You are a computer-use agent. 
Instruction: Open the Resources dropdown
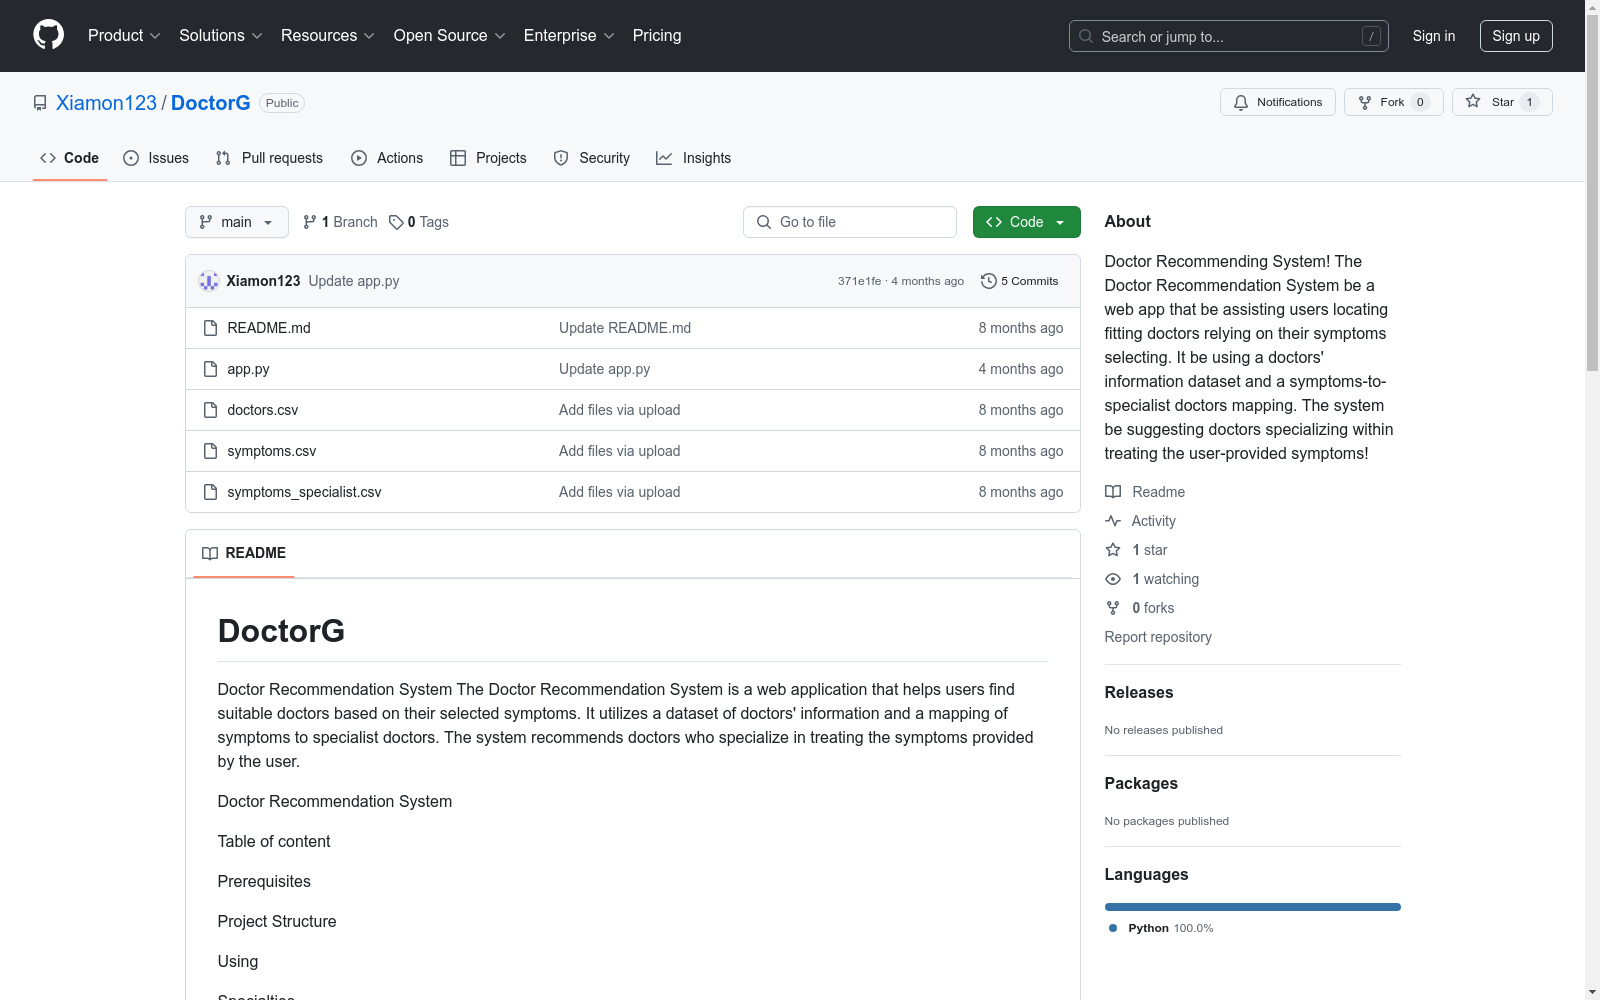pyautogui.click(x=328, y=35)
